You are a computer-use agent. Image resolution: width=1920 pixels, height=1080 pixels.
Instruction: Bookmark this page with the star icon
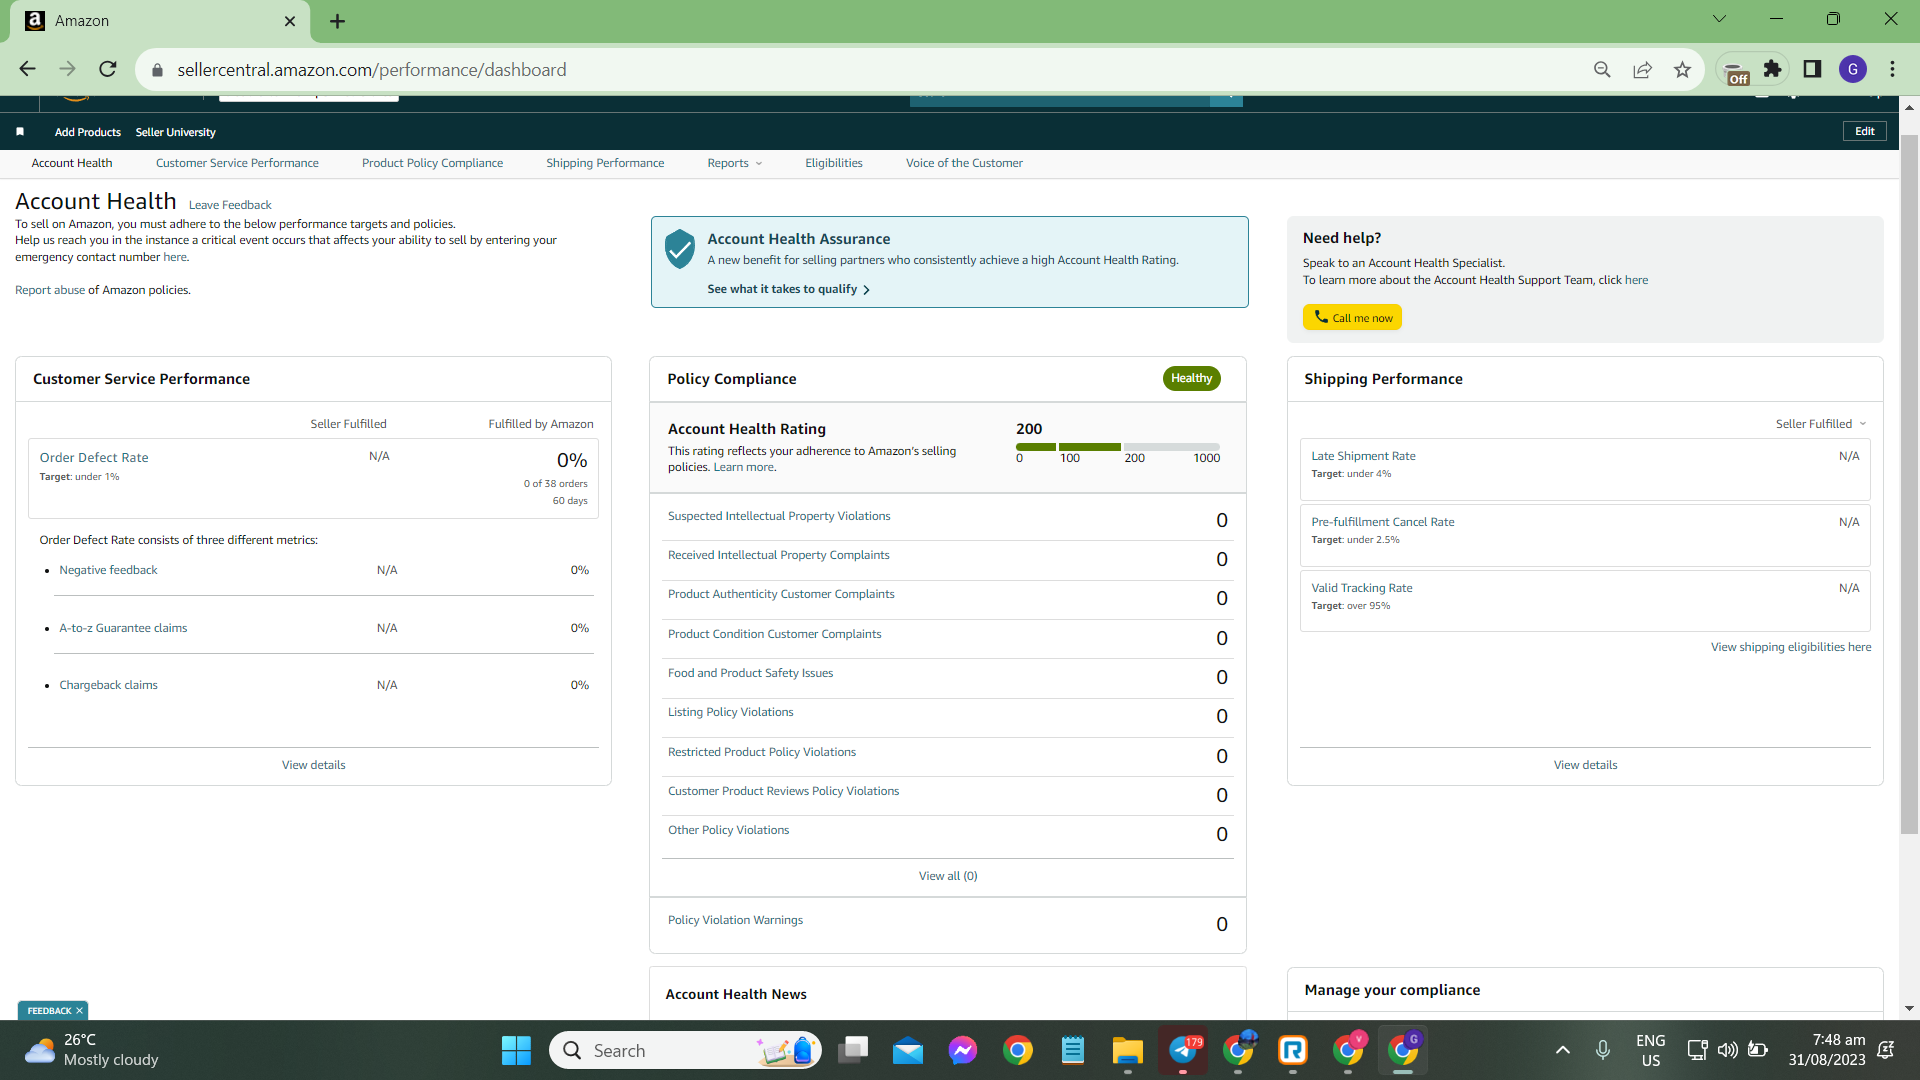point(1682,69)
